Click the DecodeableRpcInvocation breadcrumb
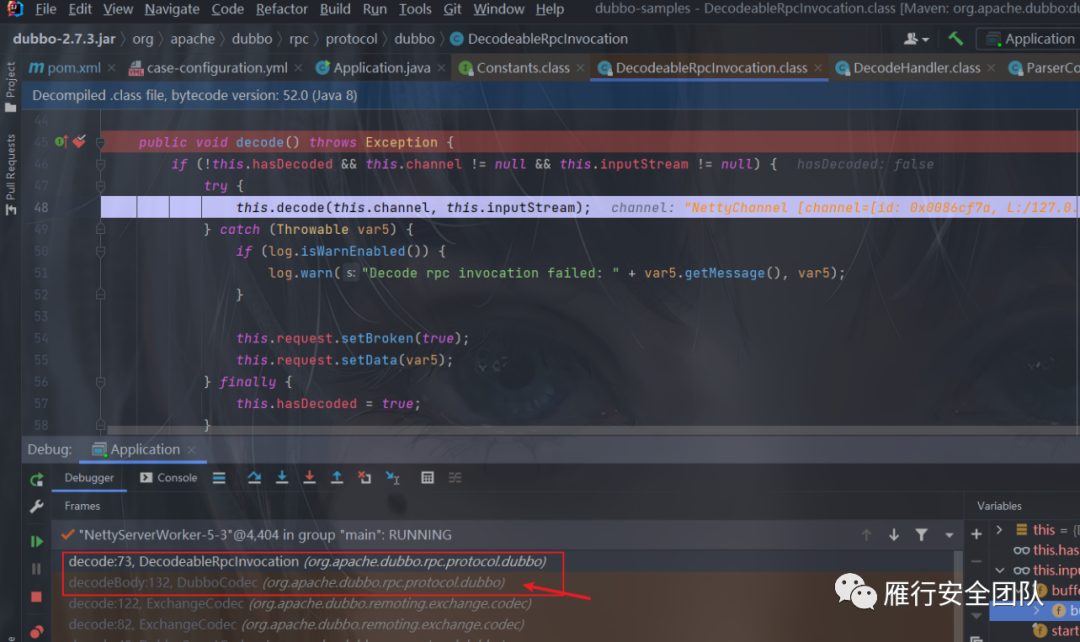 [539, 39]
